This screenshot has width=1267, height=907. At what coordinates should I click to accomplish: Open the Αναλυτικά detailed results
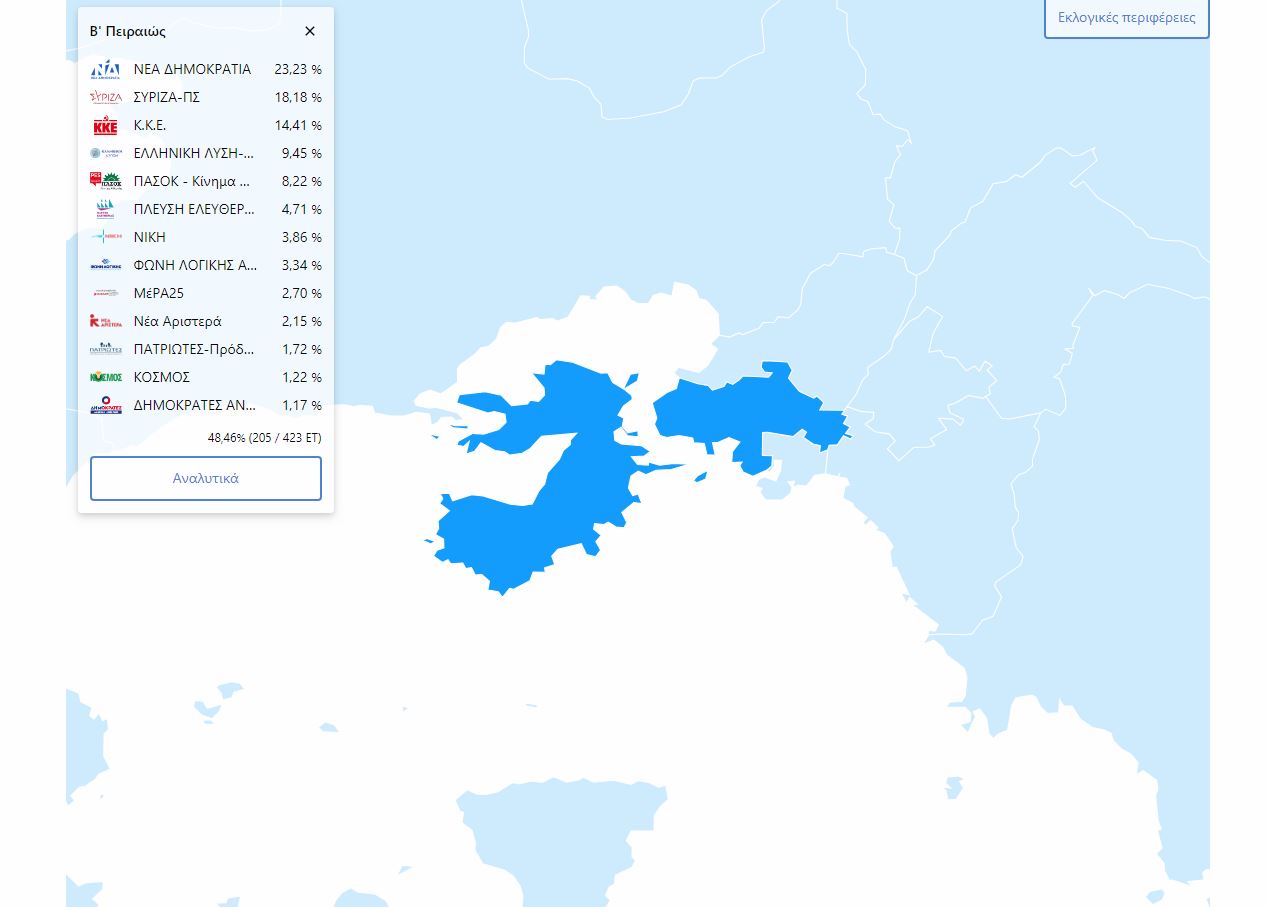pyautogui.click(x=206, y=478)
